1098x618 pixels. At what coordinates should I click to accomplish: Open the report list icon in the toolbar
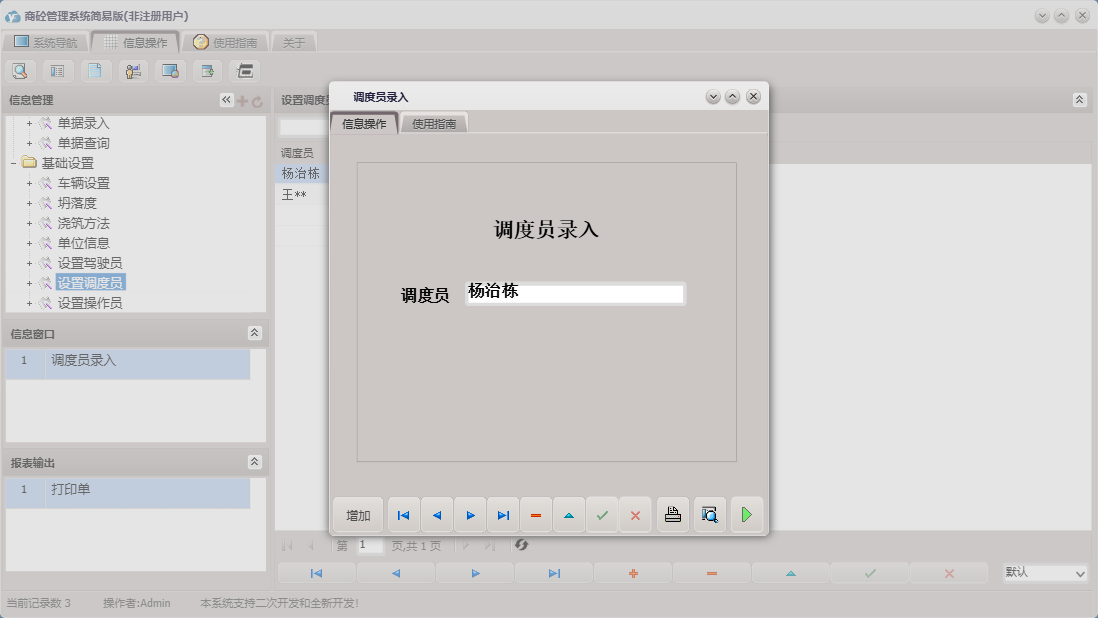(x=58, y=70)
